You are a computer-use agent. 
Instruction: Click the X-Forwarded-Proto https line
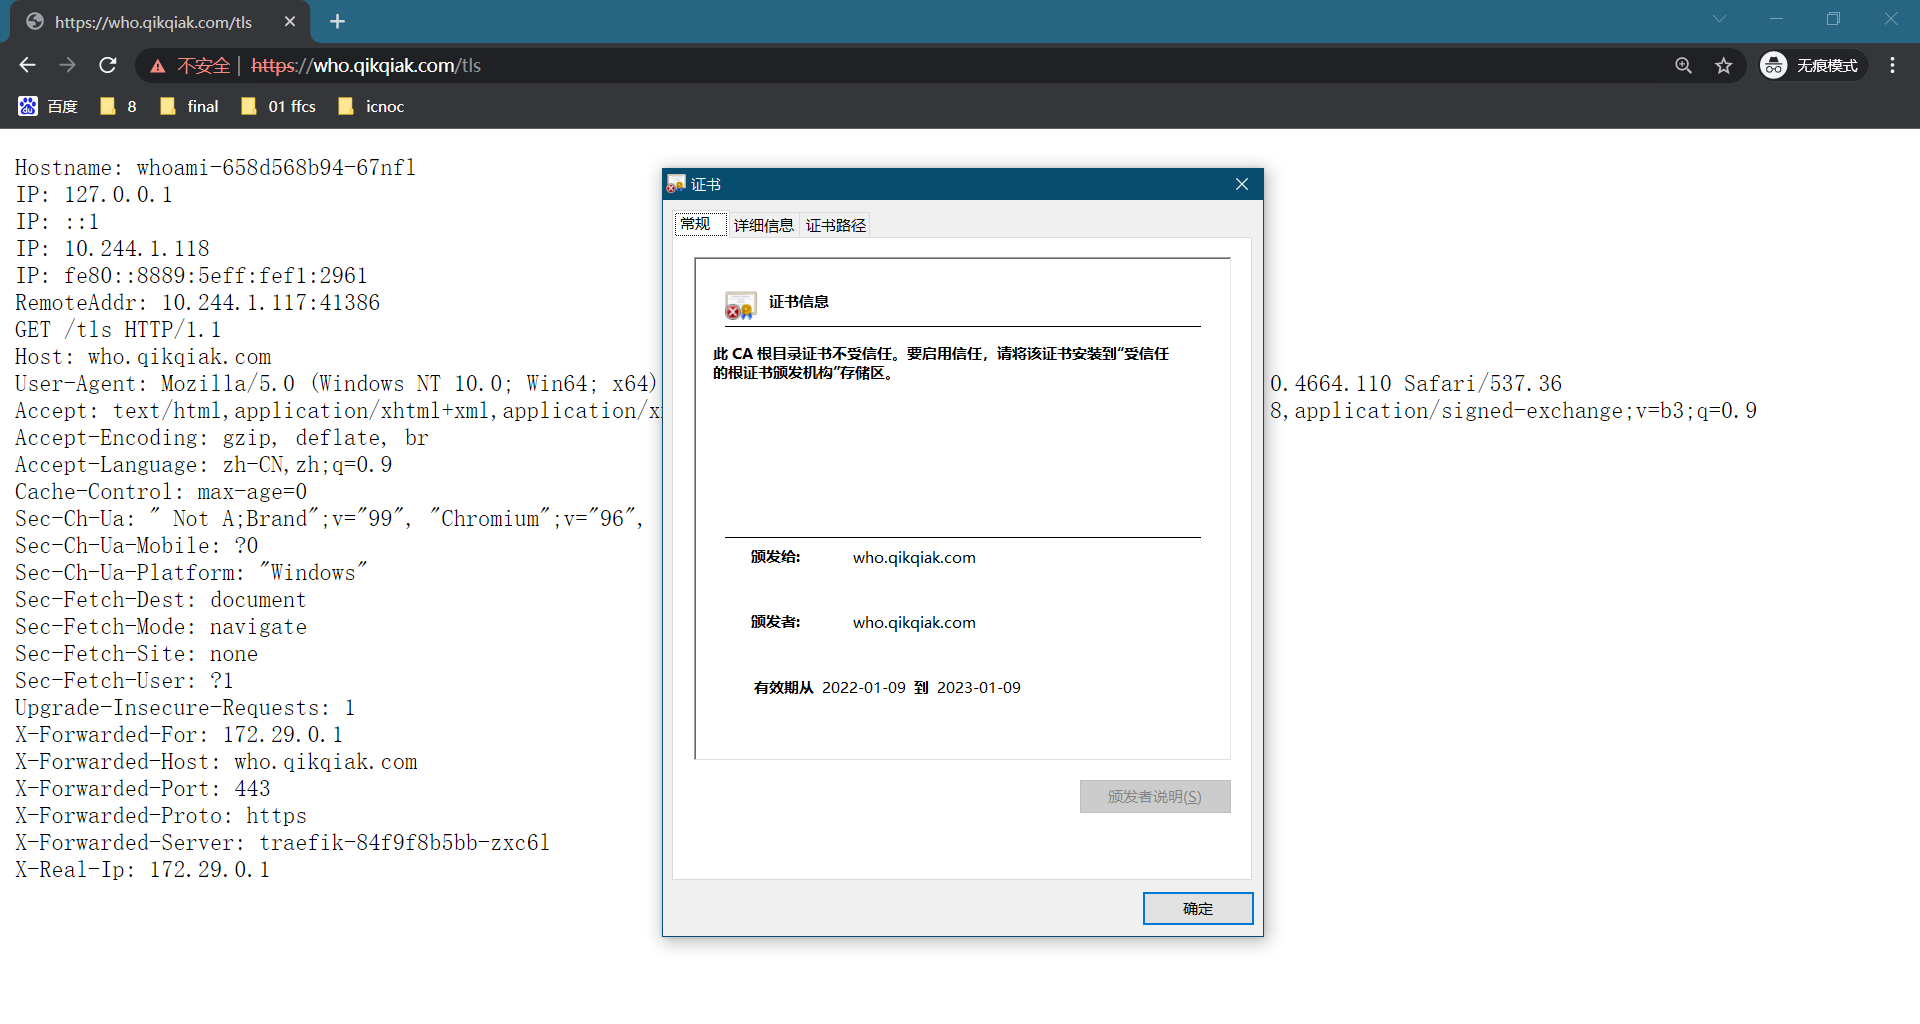(x=160, y=815)
